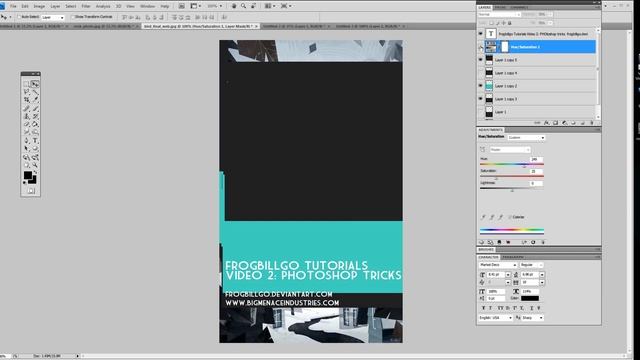Viewport: 640px width, 360px height.
Task: Open the Character text color swatch
Action: tap(530, 298)
